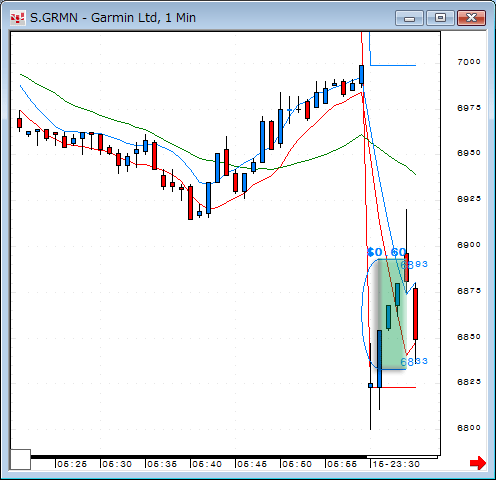The width and height of the screenshot is (496, 480).
Task: Click the 6975 price scale label
Action: pyautogui.click(x=469, y=108)
